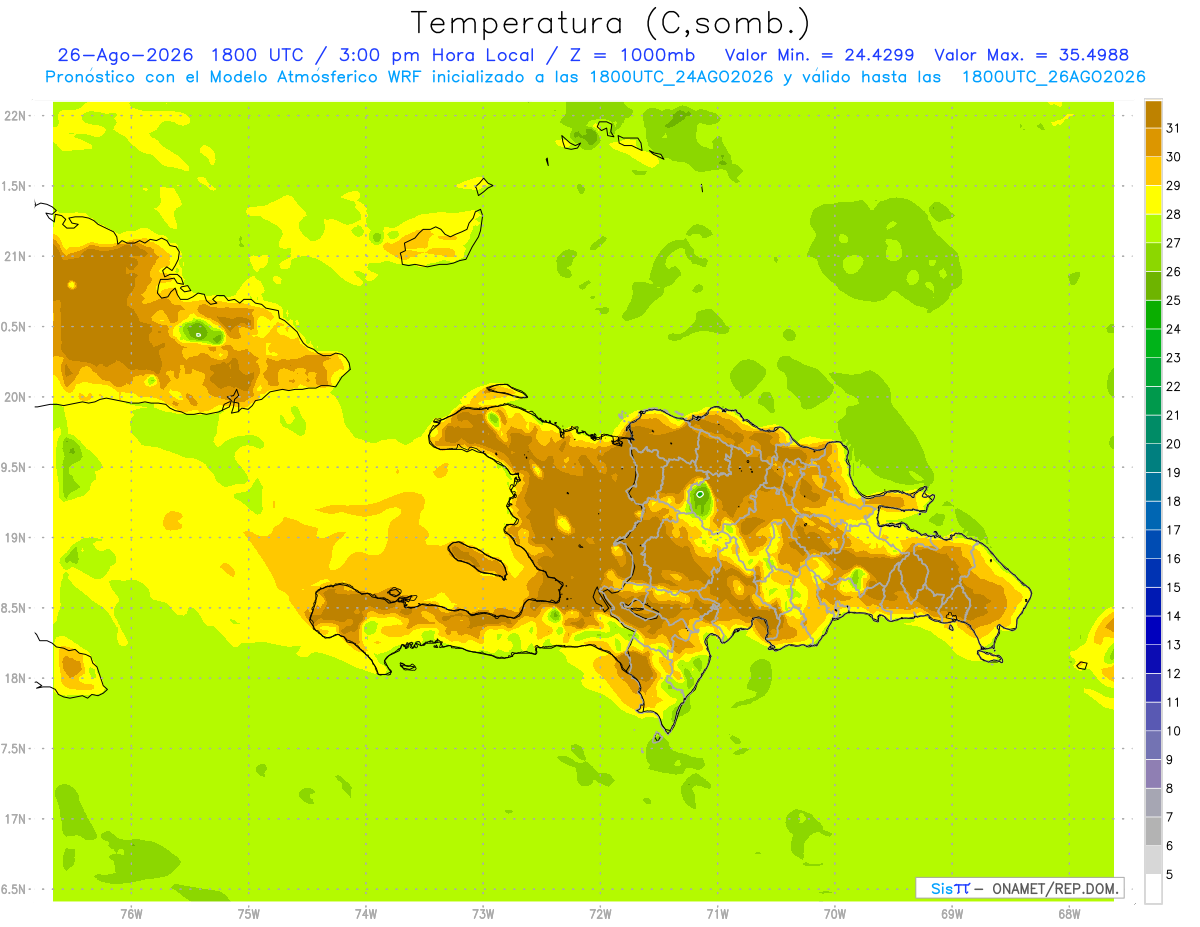Pick the purple swatch between 8 and 9
Image resolution: width=1200 pixels, height=927 pixels.
pyautogui.click(x=1153, y=774)
